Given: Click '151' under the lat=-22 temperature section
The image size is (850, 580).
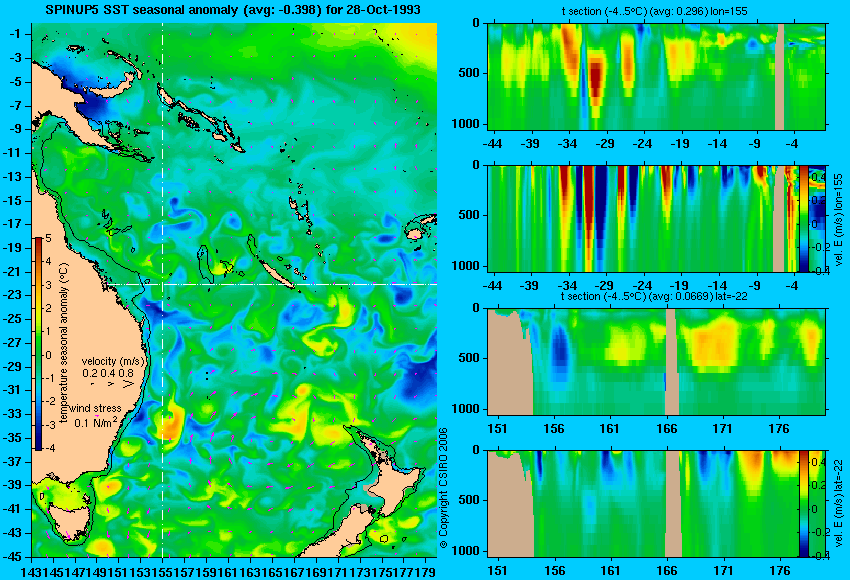Looking at the screenshot, I should (x=497, y=429).
